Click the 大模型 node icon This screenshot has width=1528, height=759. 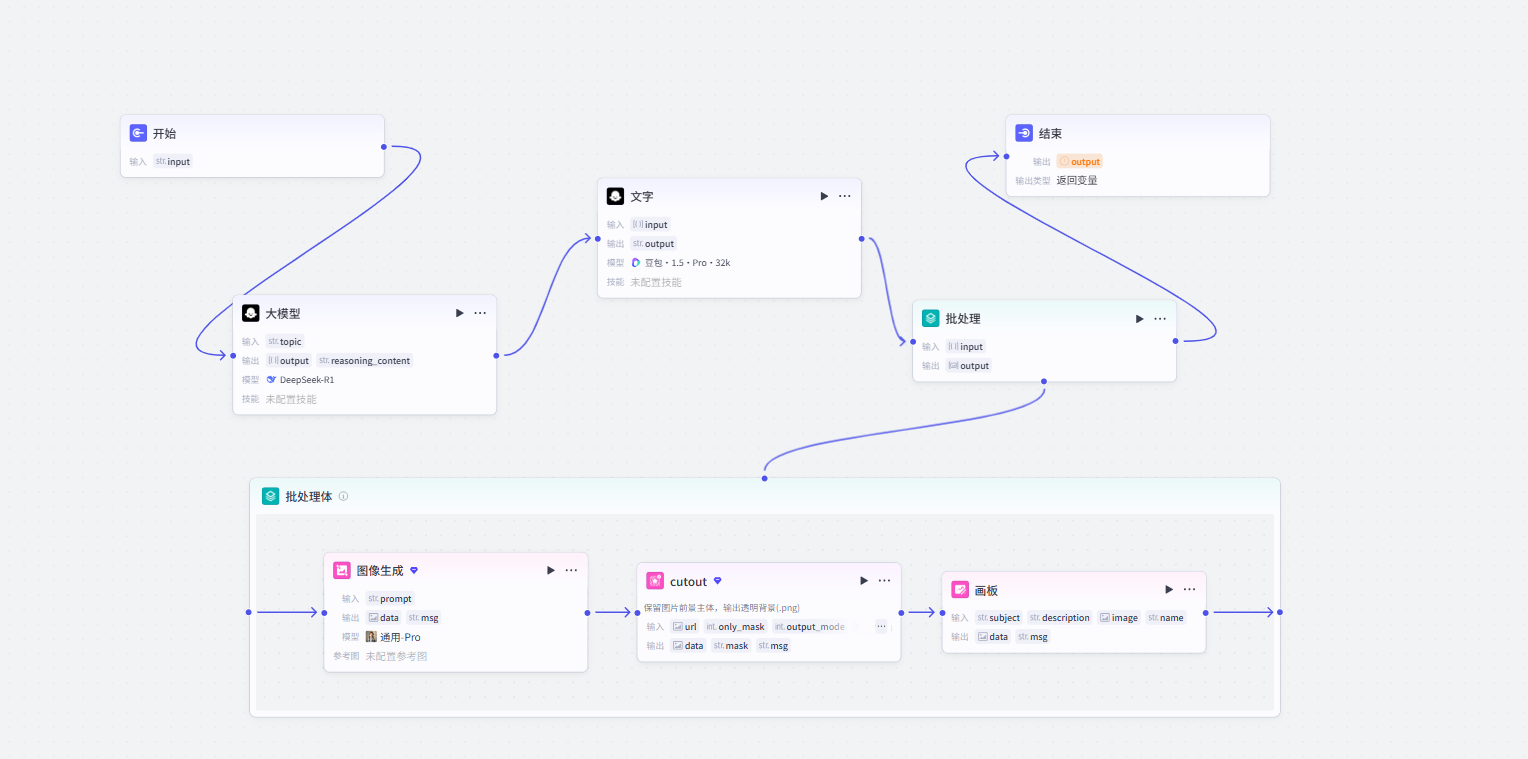[x=250, y=313]
